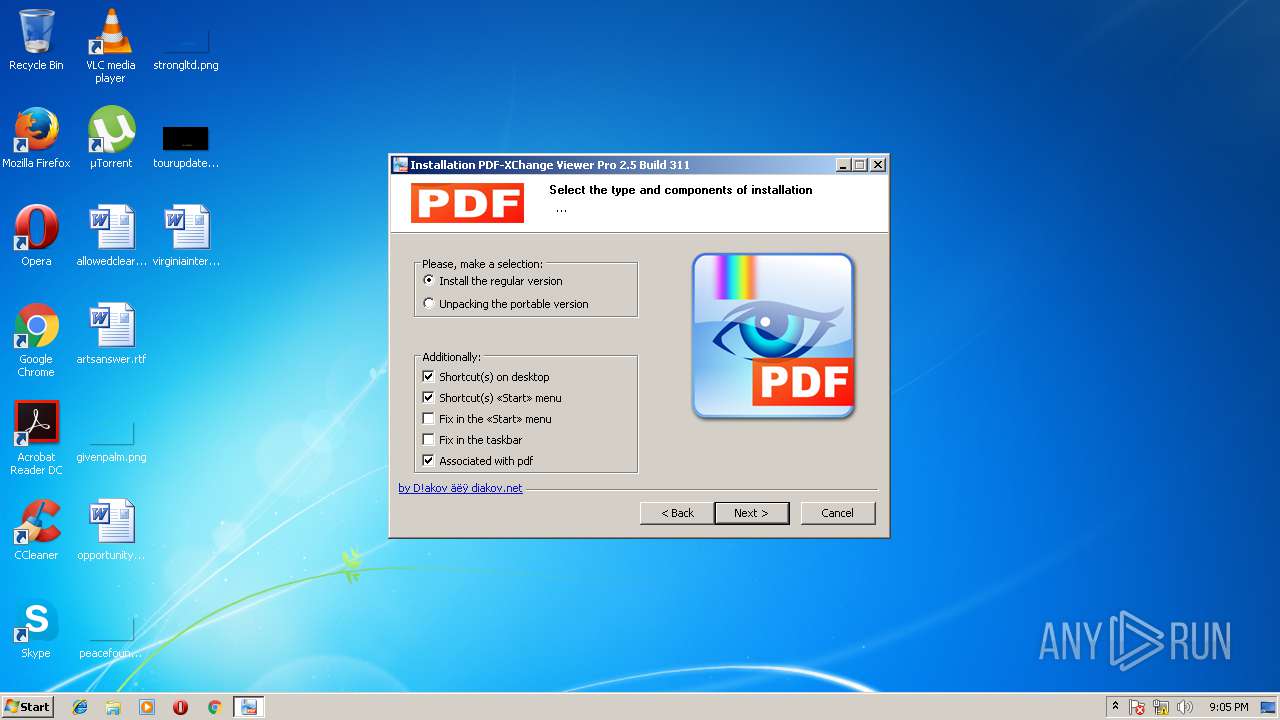Click the Action Center flag tray icon
The height and width of the screenshot is (720, 1280).
(1137, 707)
